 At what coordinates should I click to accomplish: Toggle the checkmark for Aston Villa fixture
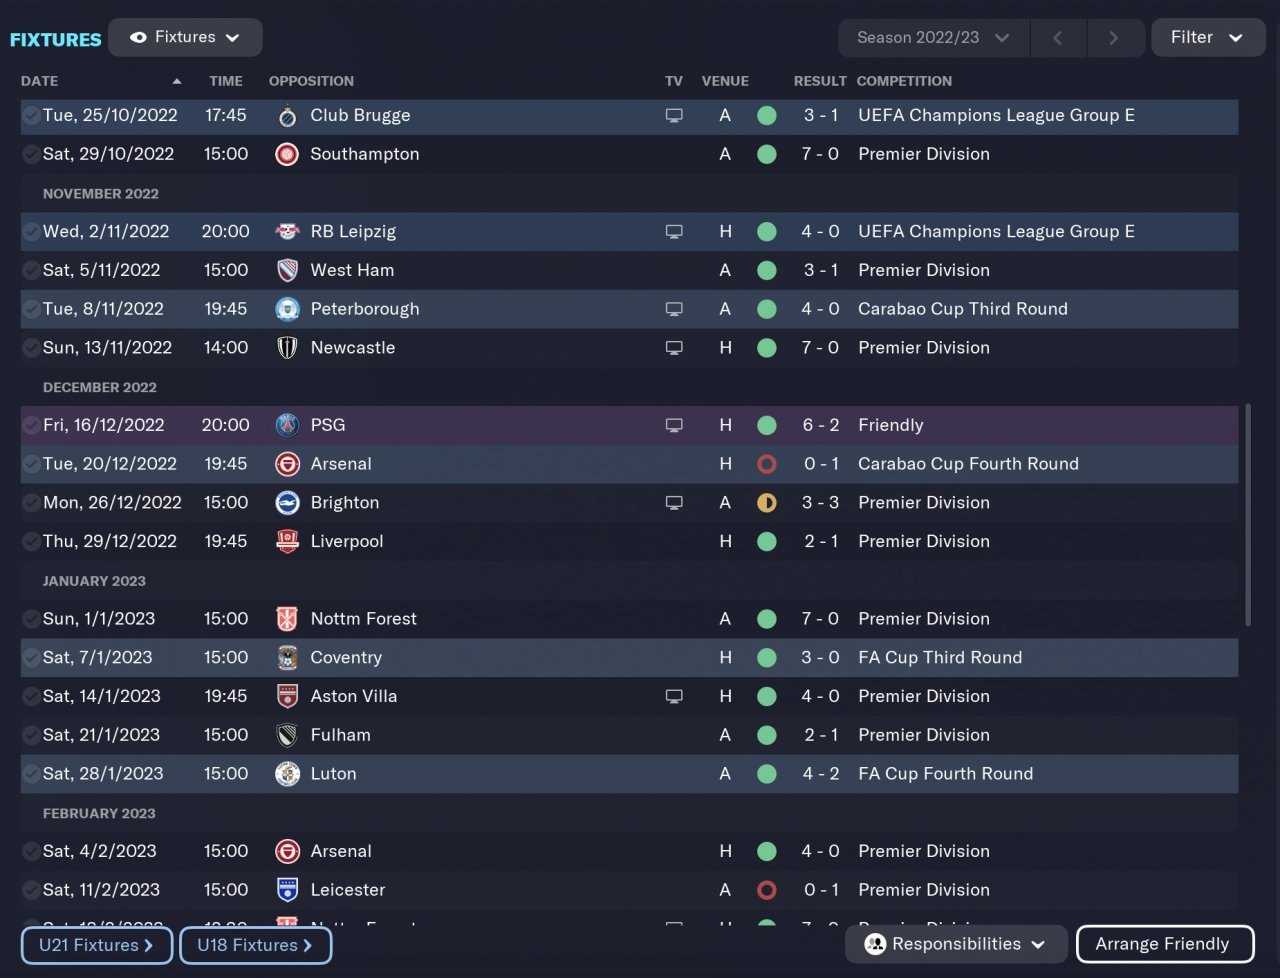pos(32,696)
